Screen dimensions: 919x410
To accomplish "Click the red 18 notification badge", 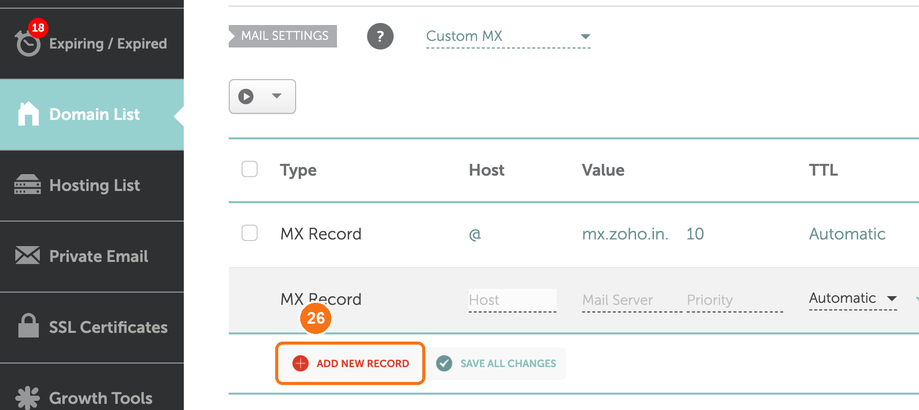I will click(38, 28).
